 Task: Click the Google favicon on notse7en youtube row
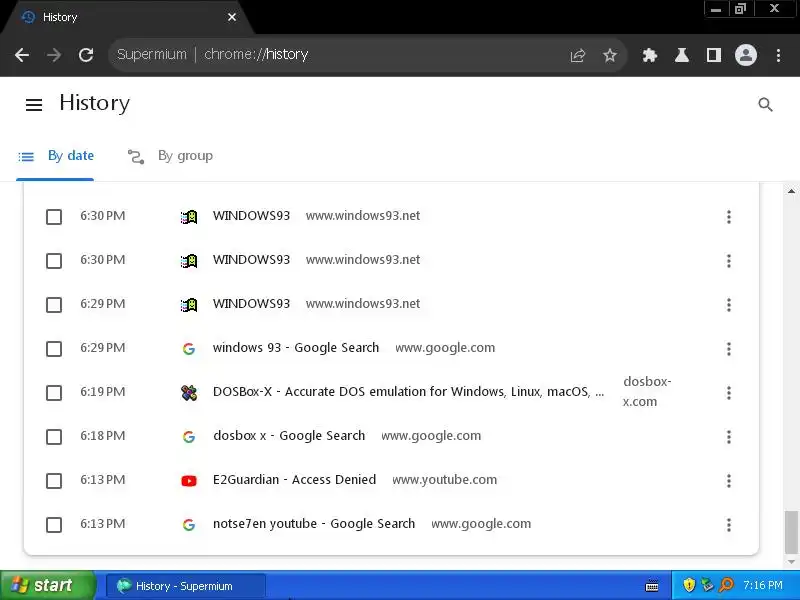coord(189,524)
